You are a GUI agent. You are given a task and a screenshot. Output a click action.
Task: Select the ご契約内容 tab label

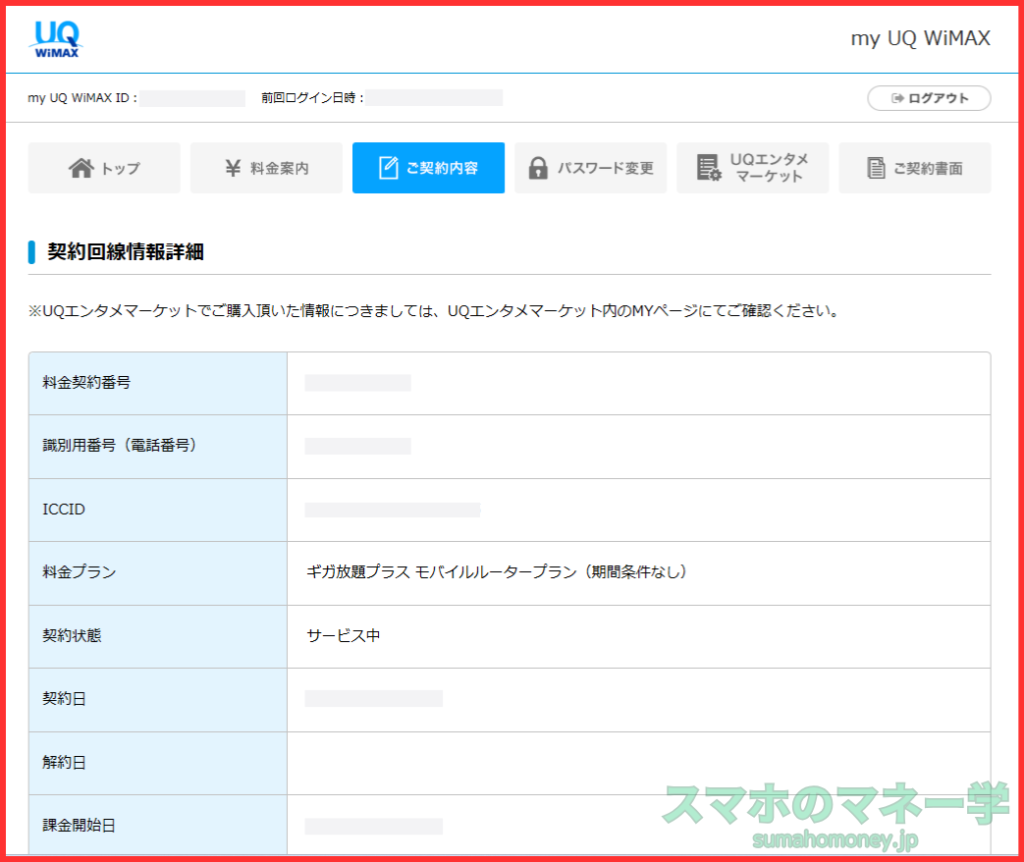pos(442,168)
